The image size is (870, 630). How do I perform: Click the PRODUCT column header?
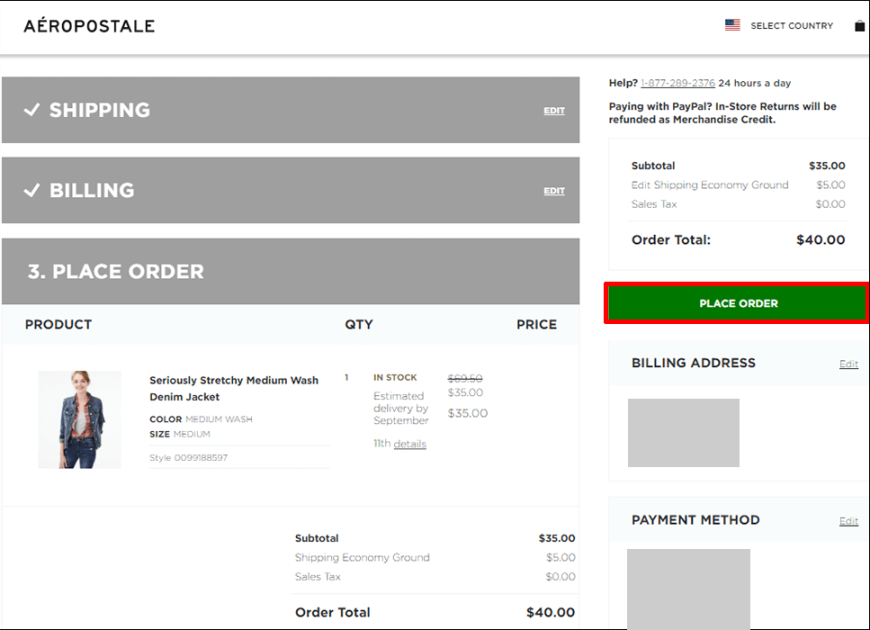point(58,324)
